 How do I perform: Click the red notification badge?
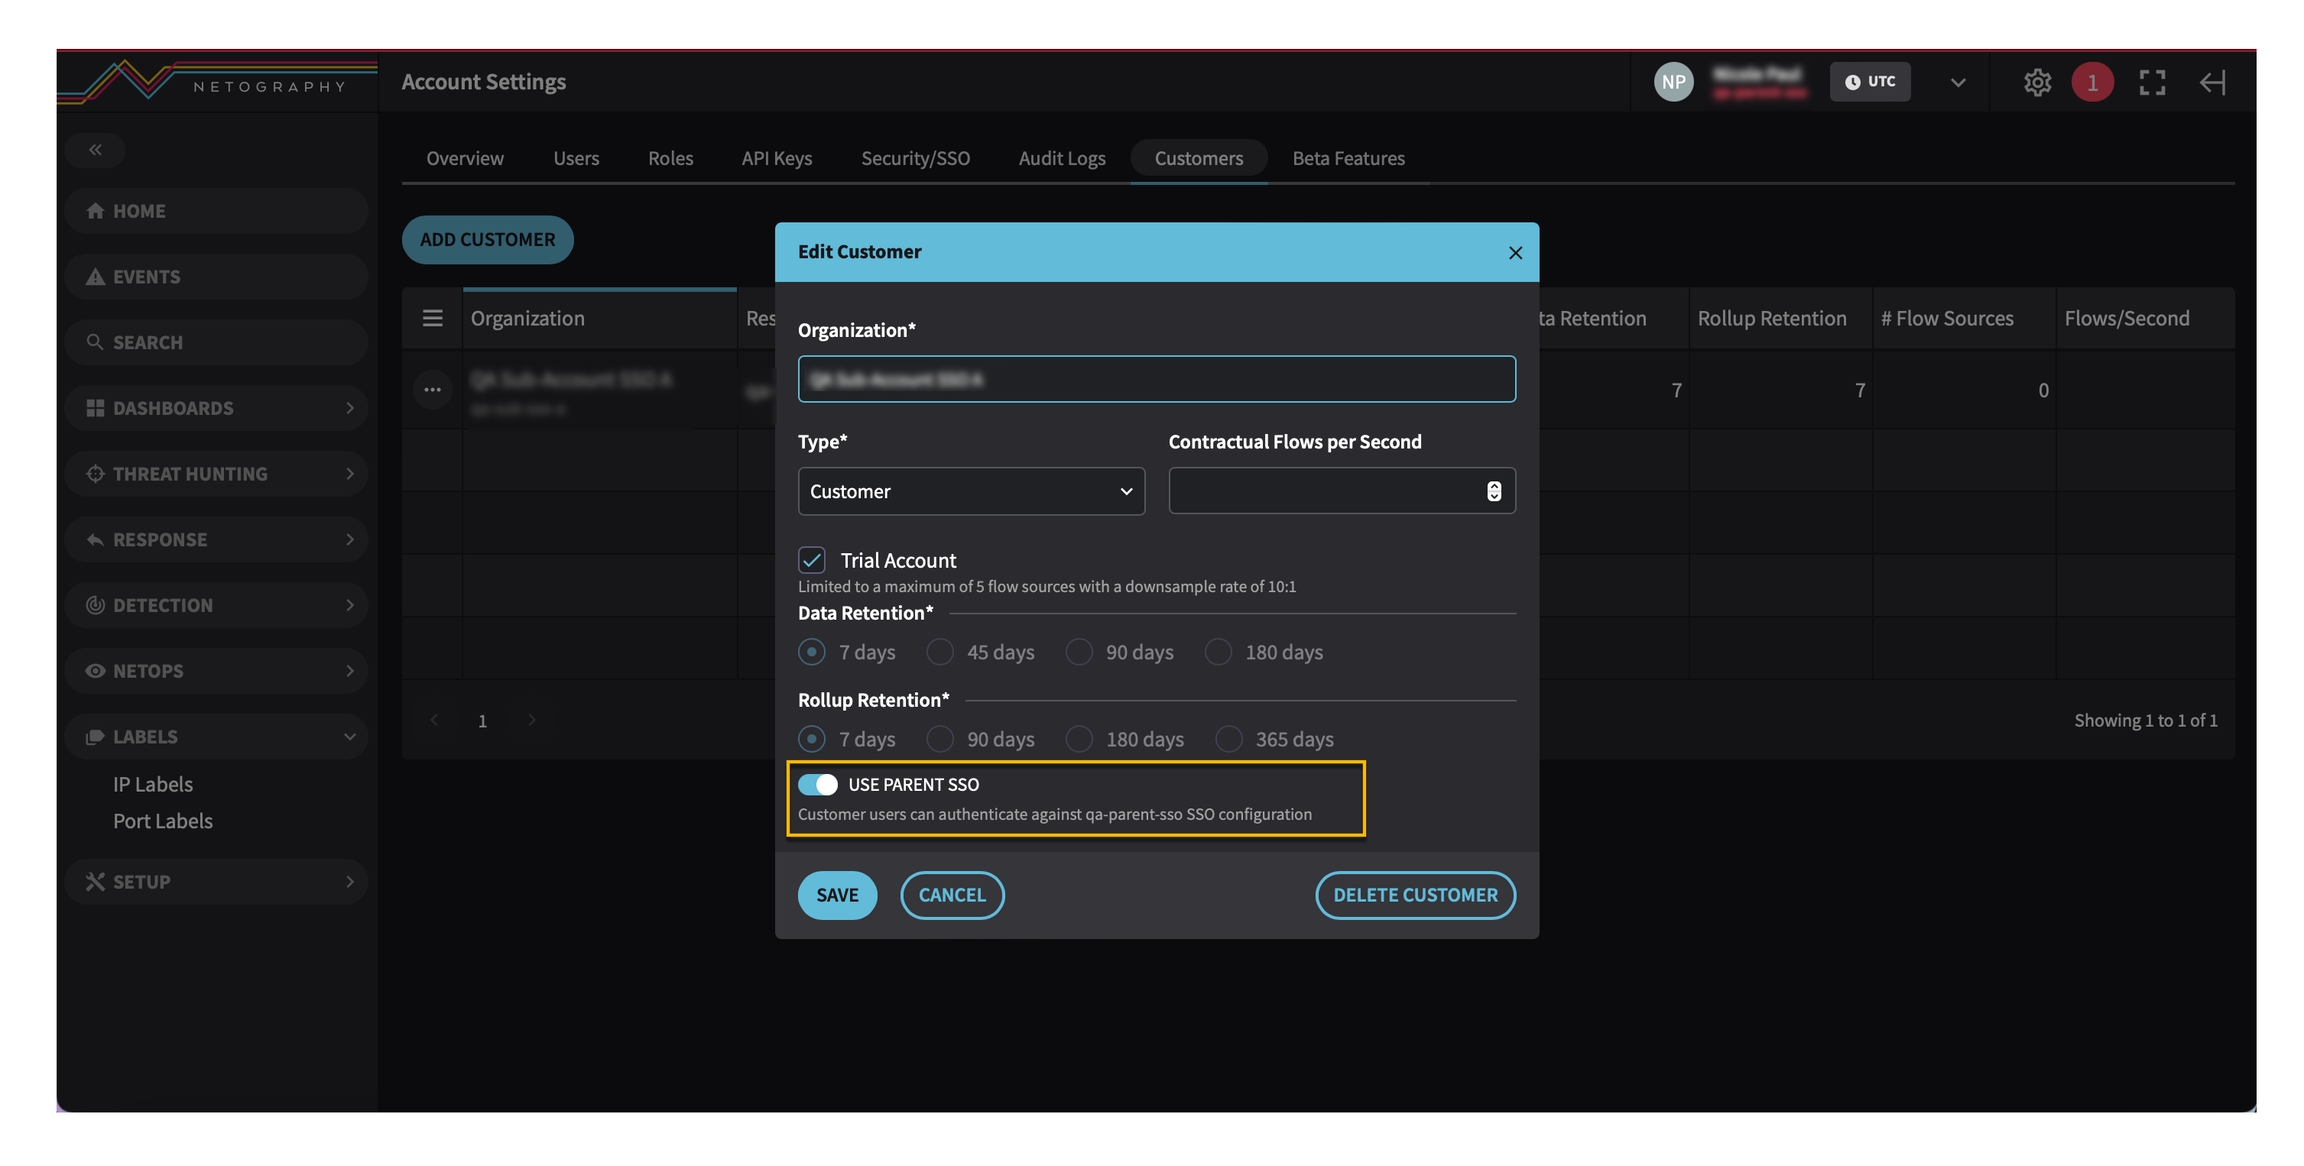coord(2091,82)
